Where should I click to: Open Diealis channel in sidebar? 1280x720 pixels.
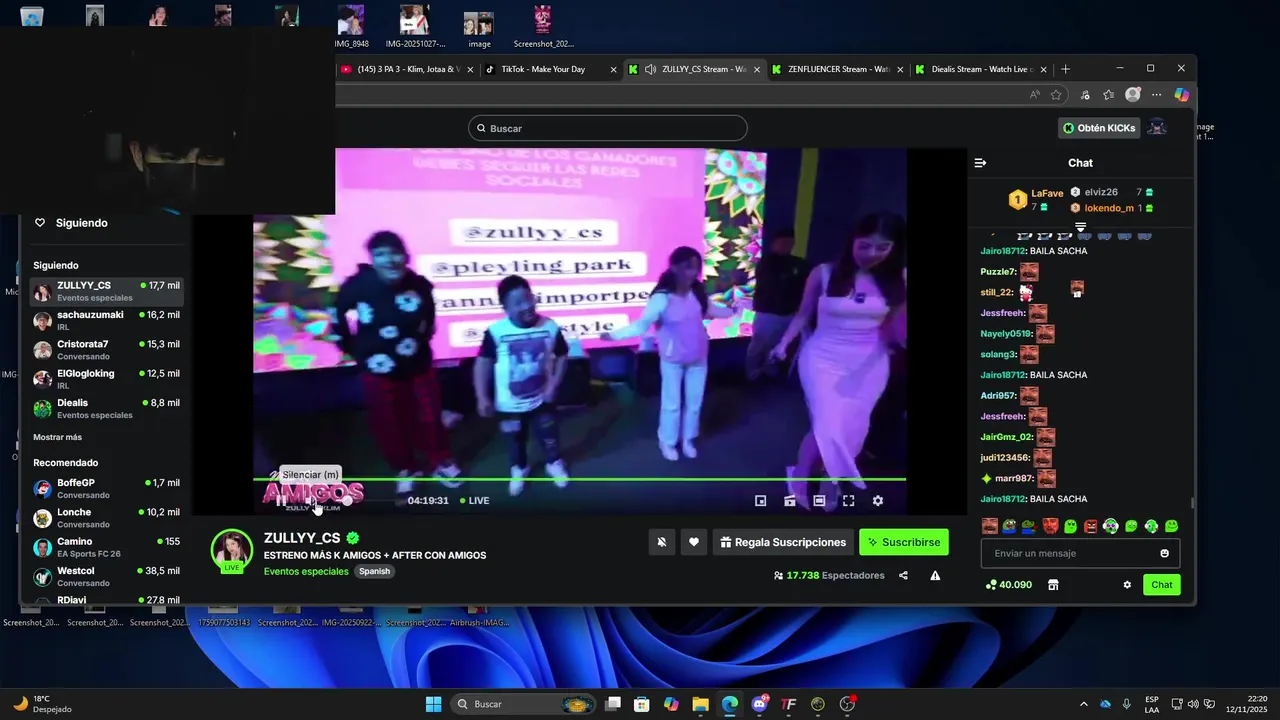tap(106, 408)
